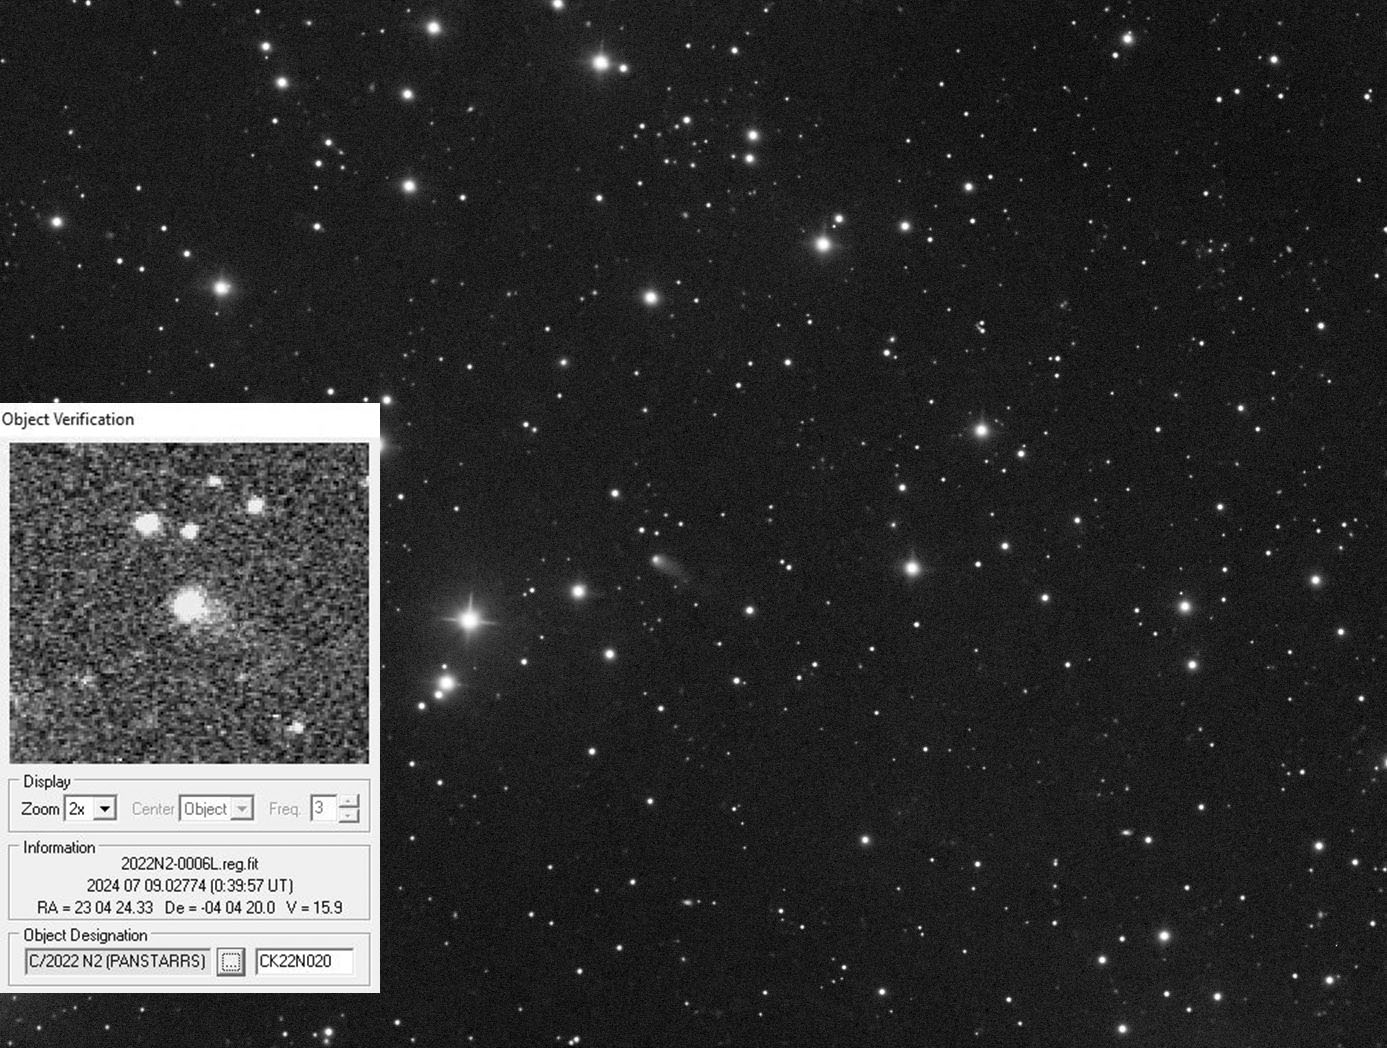
Task: Decrease the Freq. value with down arrow
Action: pos(348,815)
